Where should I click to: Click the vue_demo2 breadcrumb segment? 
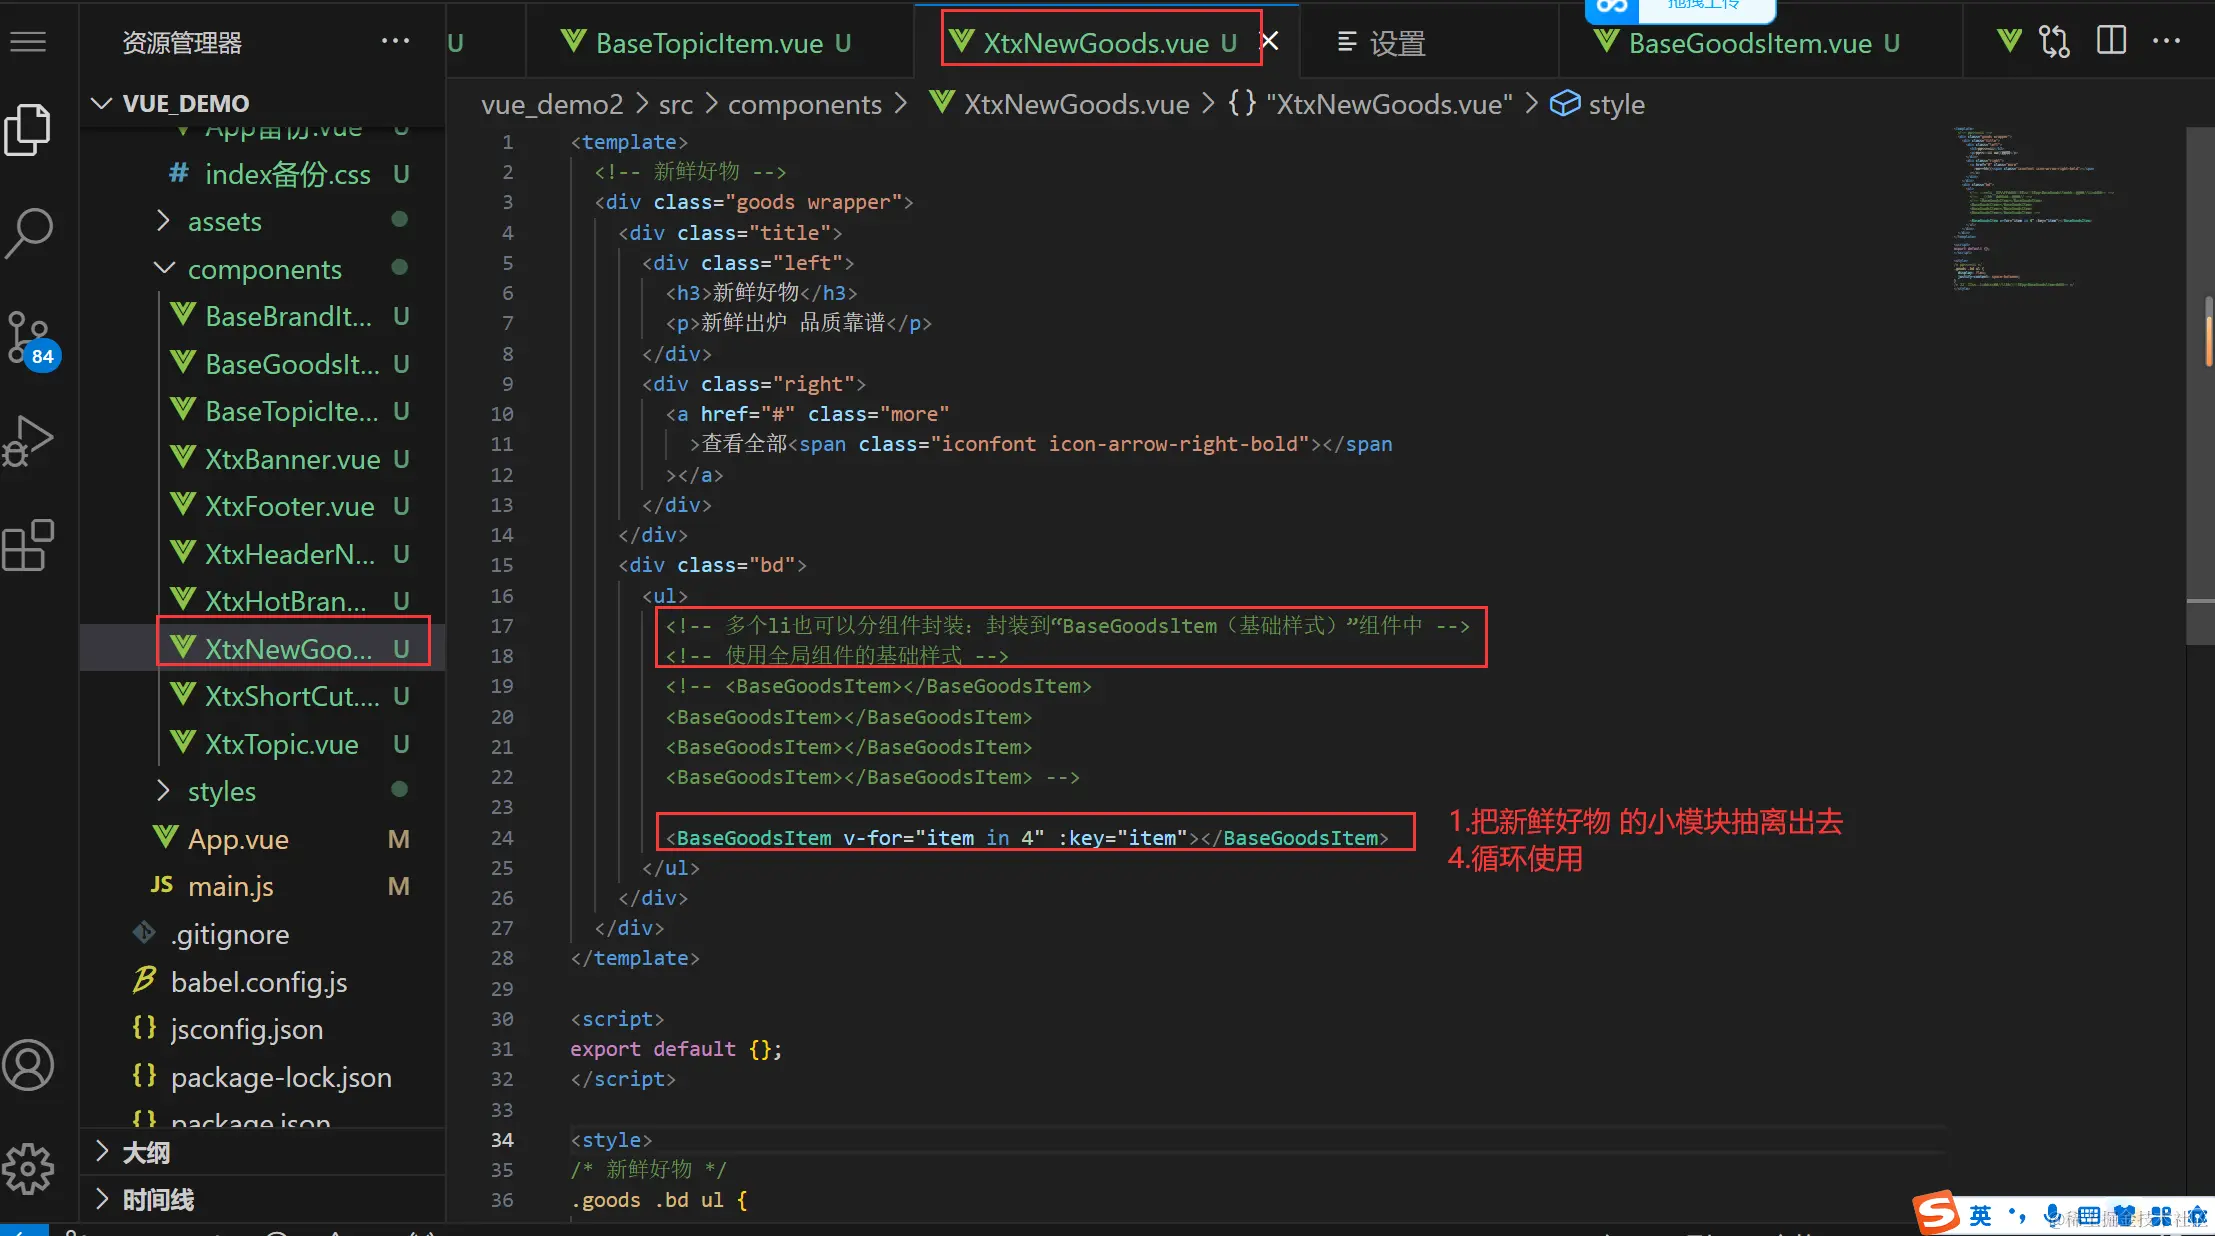[552, 104]
